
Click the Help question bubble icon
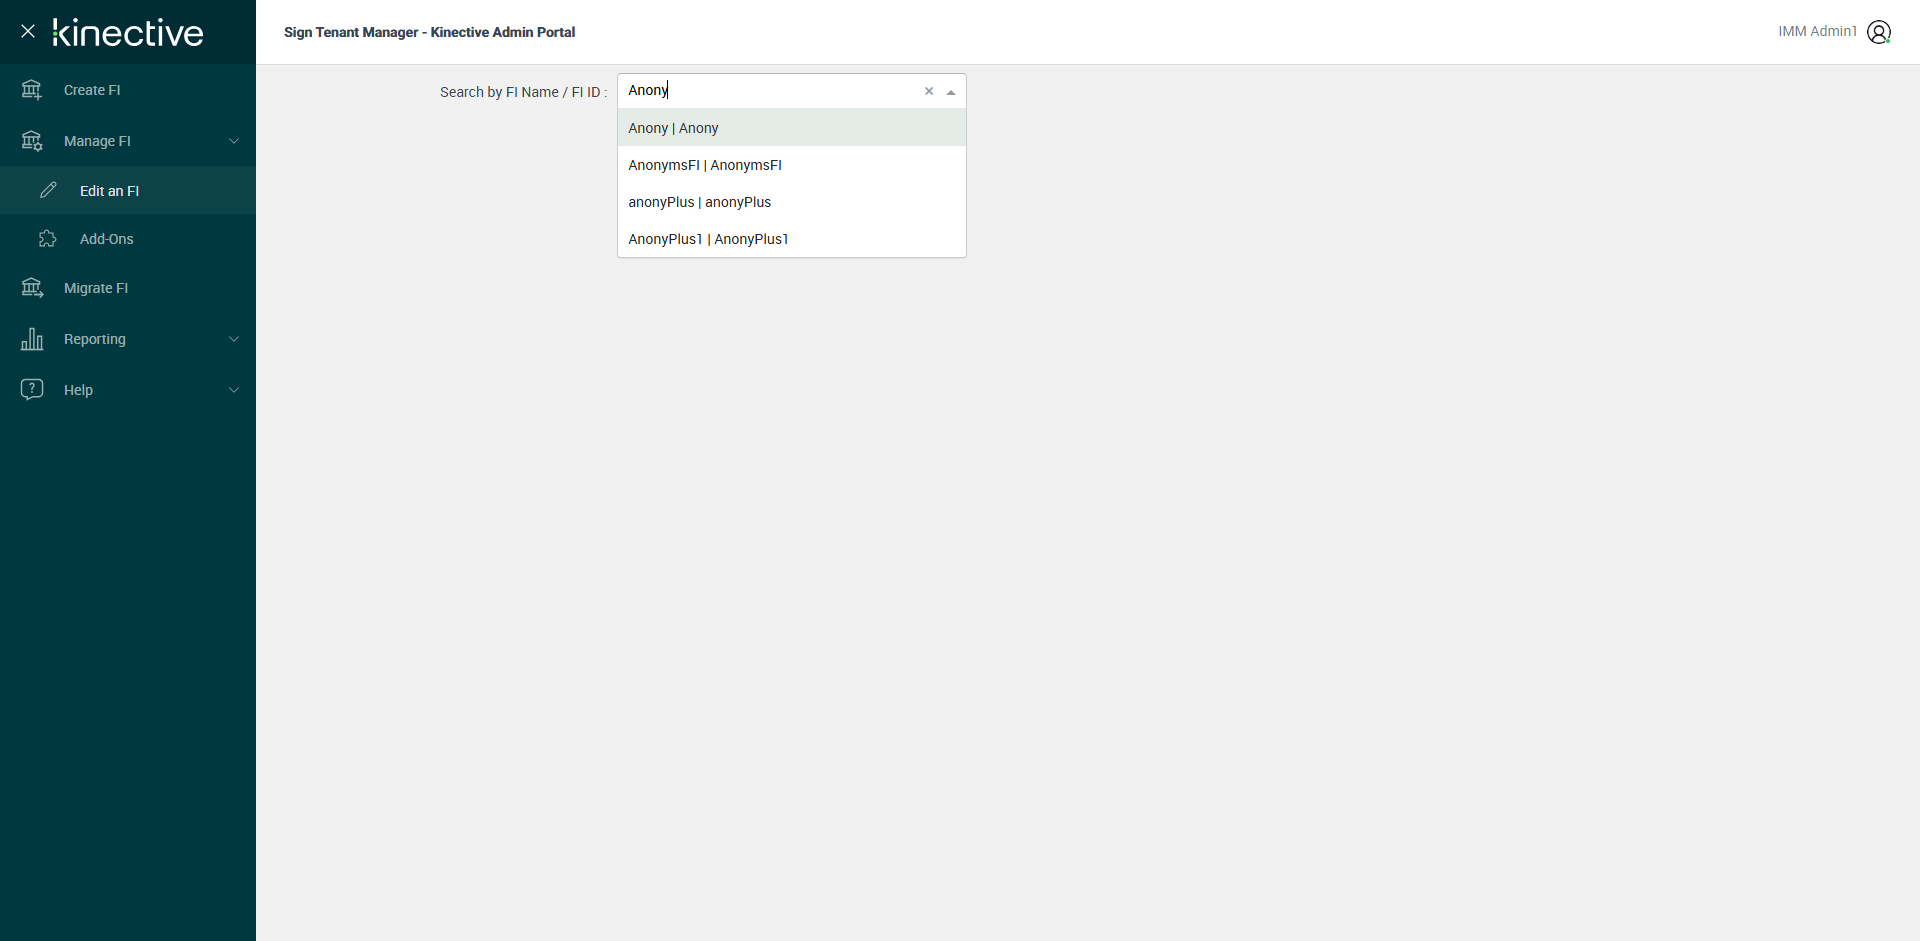click(32, 390)
